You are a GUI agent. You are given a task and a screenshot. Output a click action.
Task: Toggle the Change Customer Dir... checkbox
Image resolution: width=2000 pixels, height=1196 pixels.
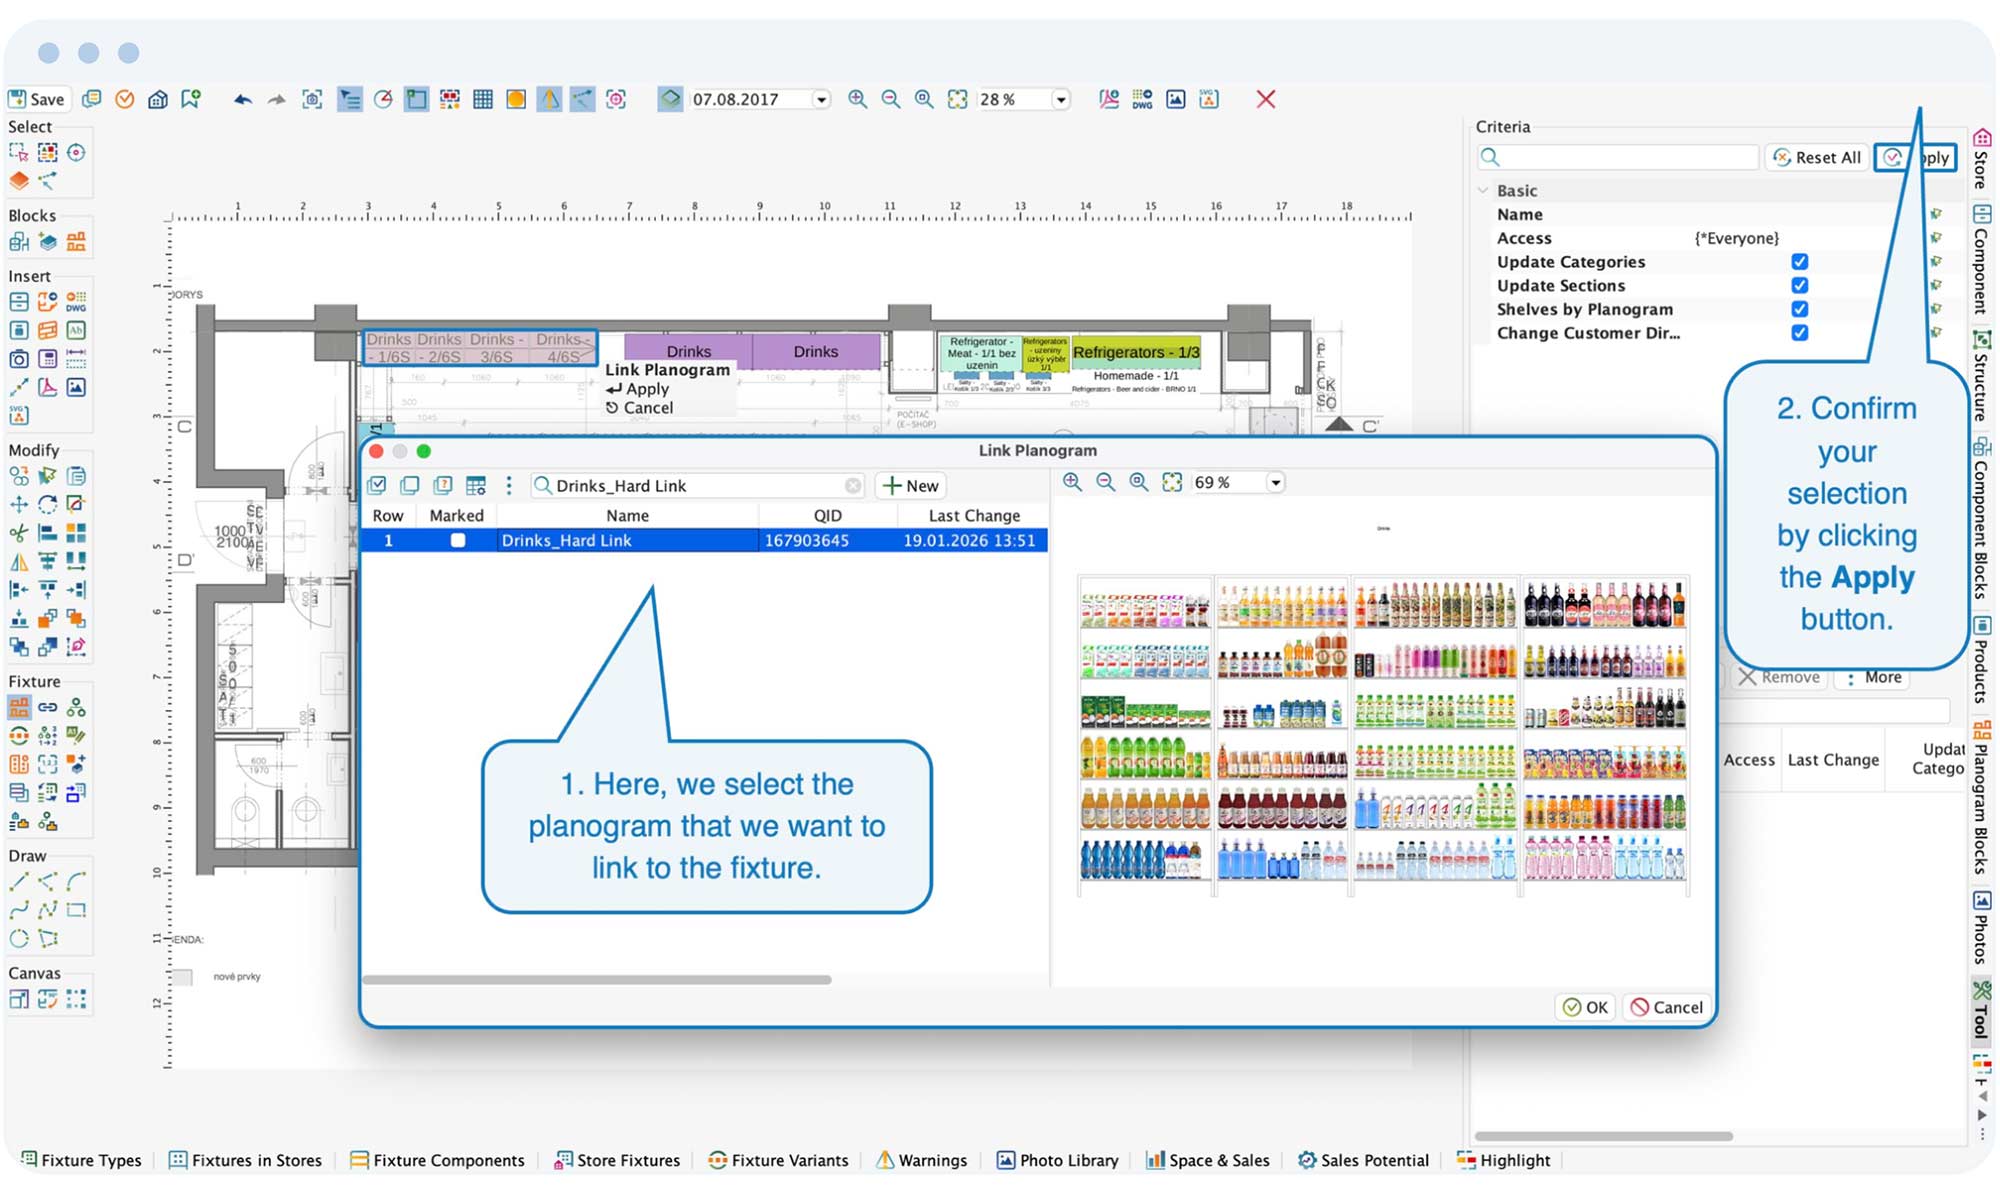click(x=1800, y=333)
